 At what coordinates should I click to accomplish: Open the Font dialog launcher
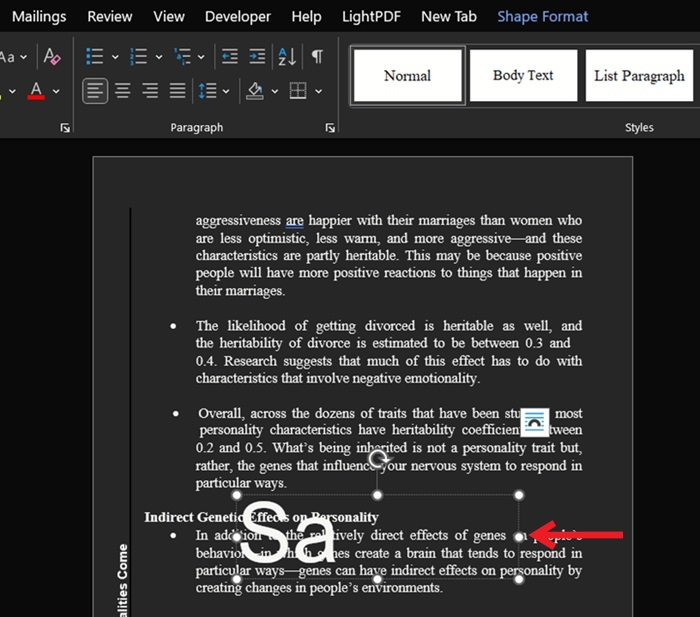(65, 128)
